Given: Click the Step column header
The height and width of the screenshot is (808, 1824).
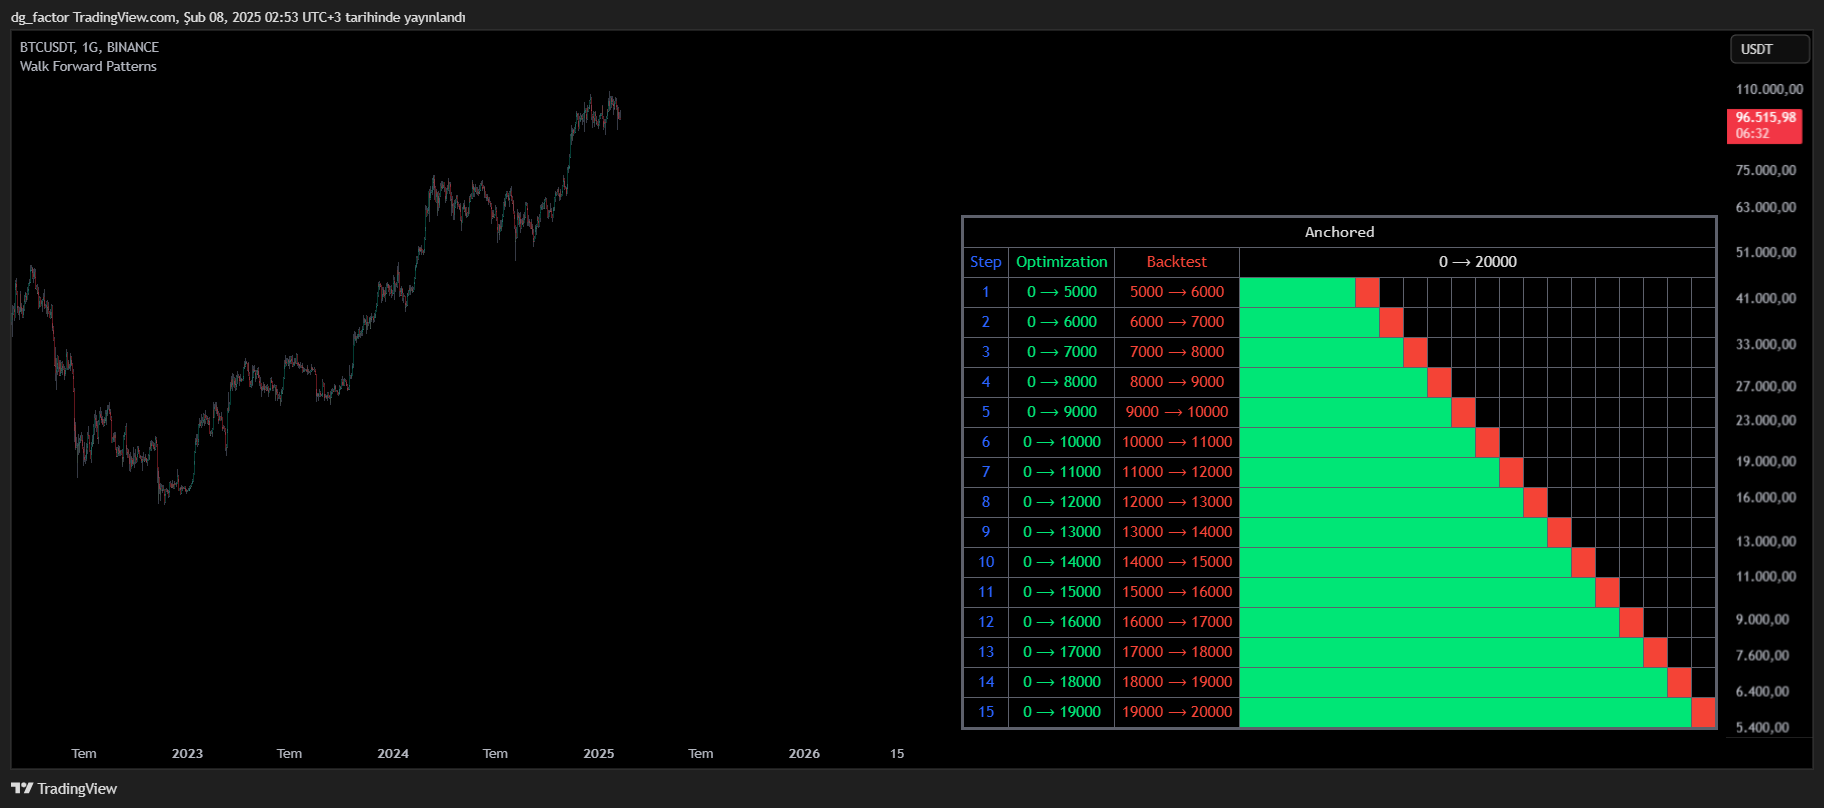Looking at the screenshot, I should [x=985, y=262].
